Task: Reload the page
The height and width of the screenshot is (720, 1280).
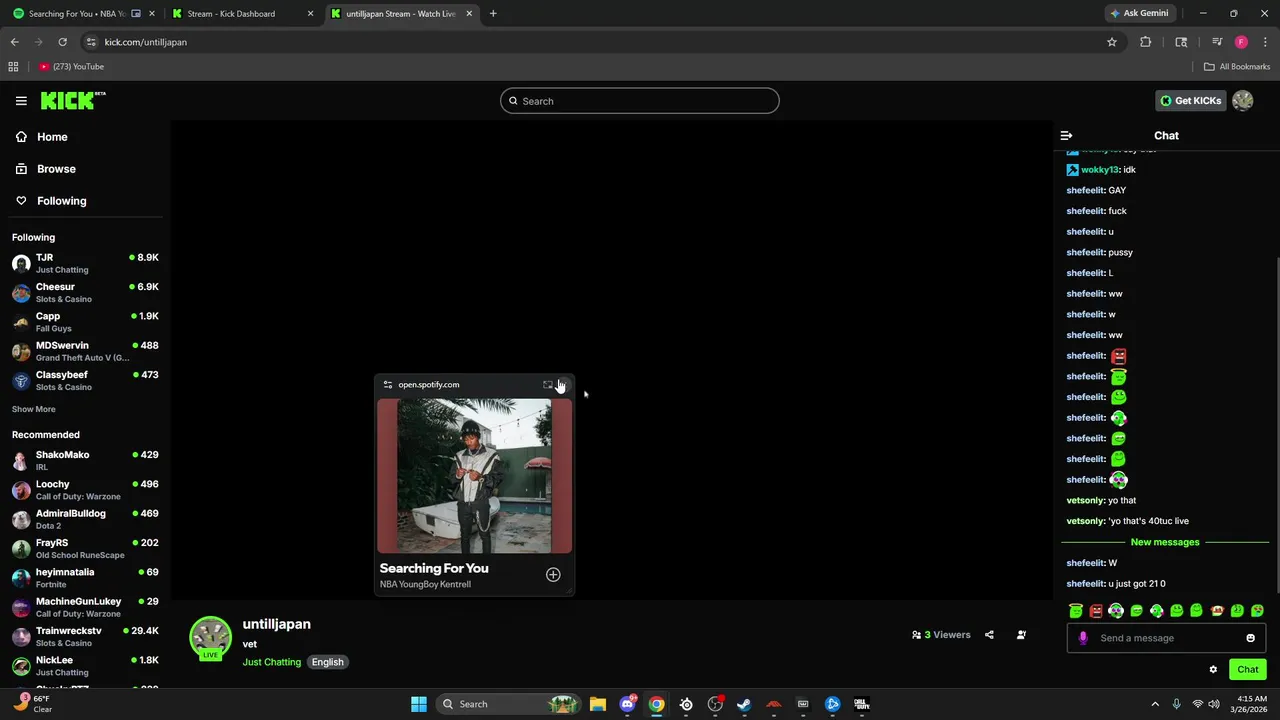Action: [x=62, y=42]
